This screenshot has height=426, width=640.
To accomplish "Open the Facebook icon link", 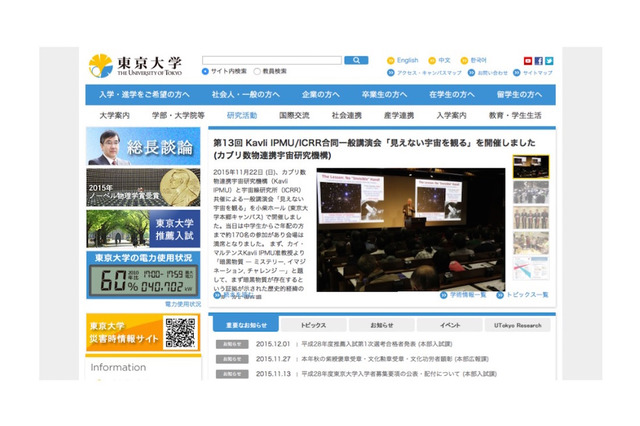I will coord(538,61).
